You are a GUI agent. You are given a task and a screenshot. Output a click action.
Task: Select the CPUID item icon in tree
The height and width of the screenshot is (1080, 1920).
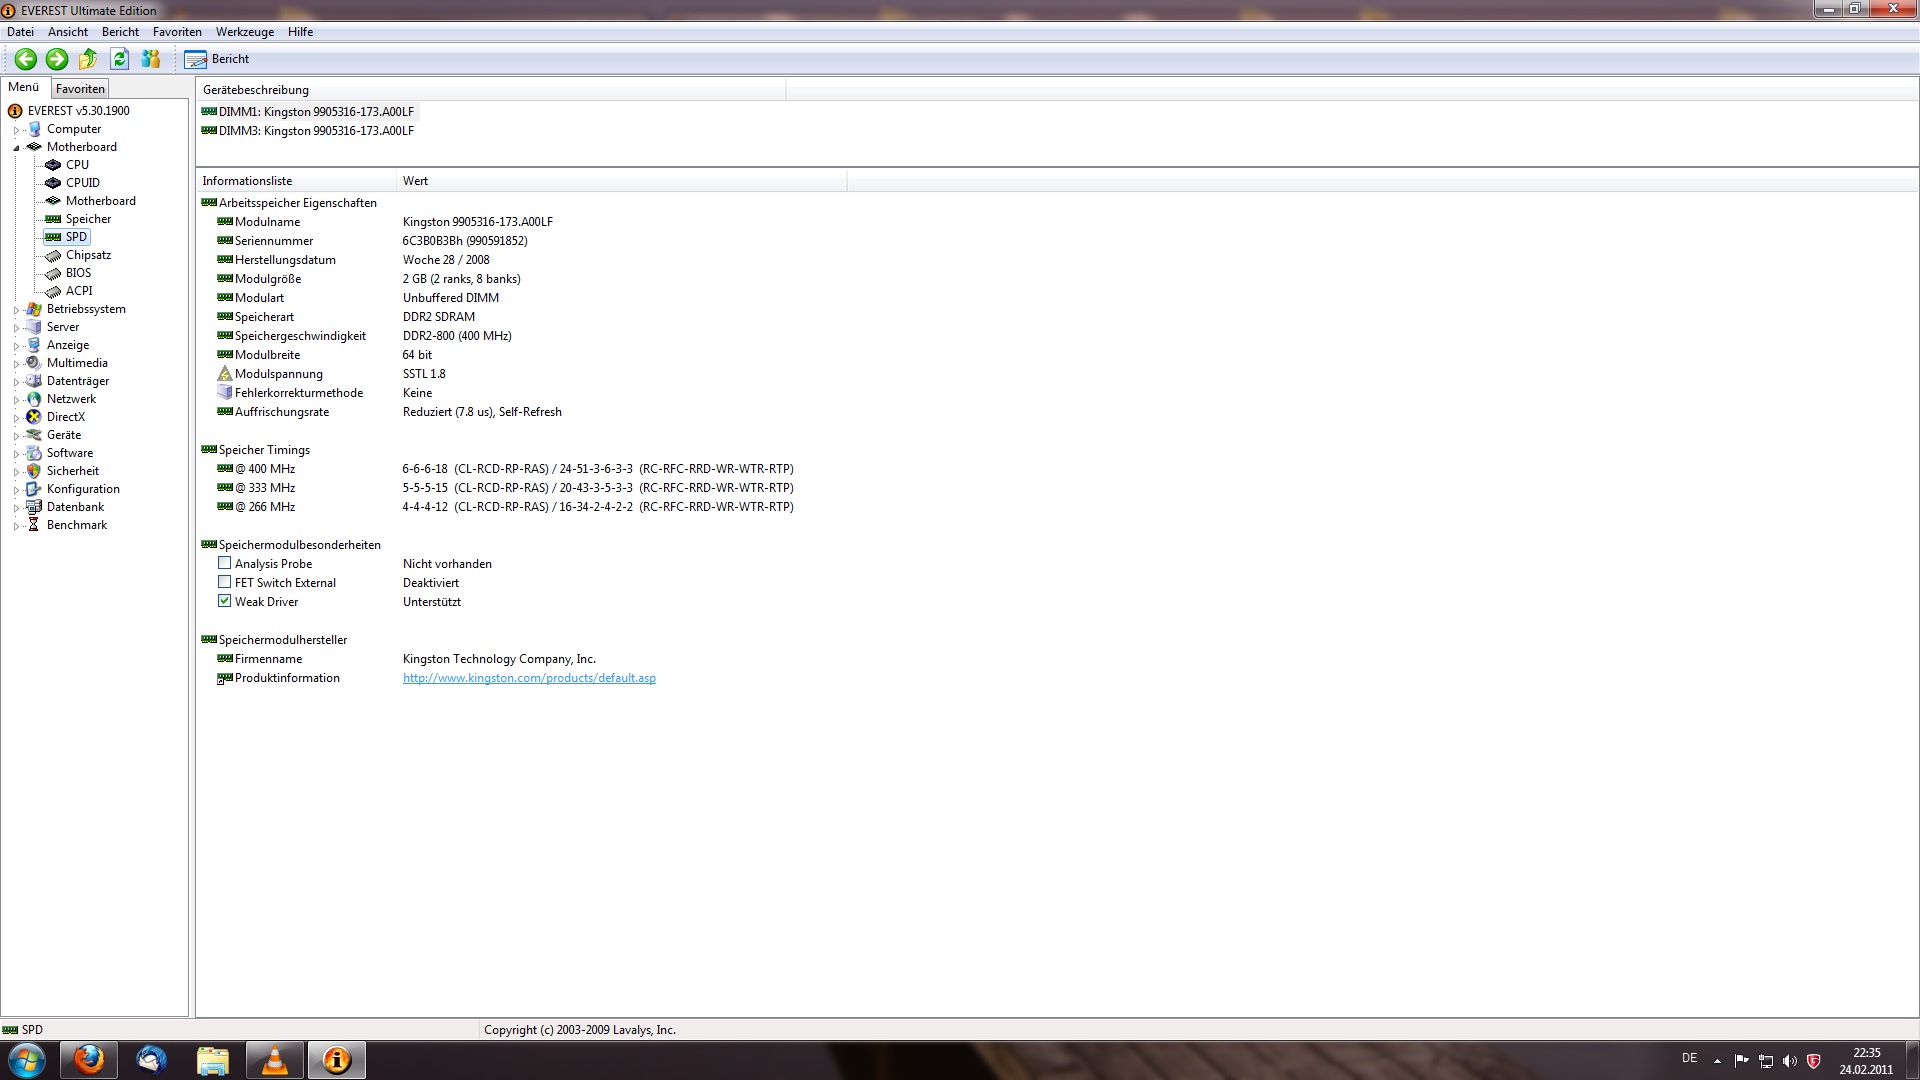53,183
